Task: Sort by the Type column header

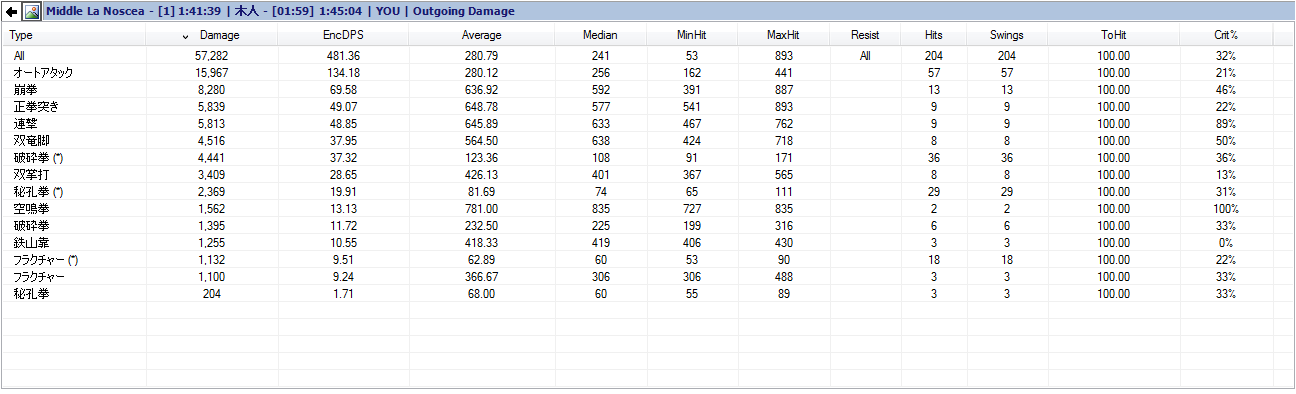Action: (x=73, y=35)
